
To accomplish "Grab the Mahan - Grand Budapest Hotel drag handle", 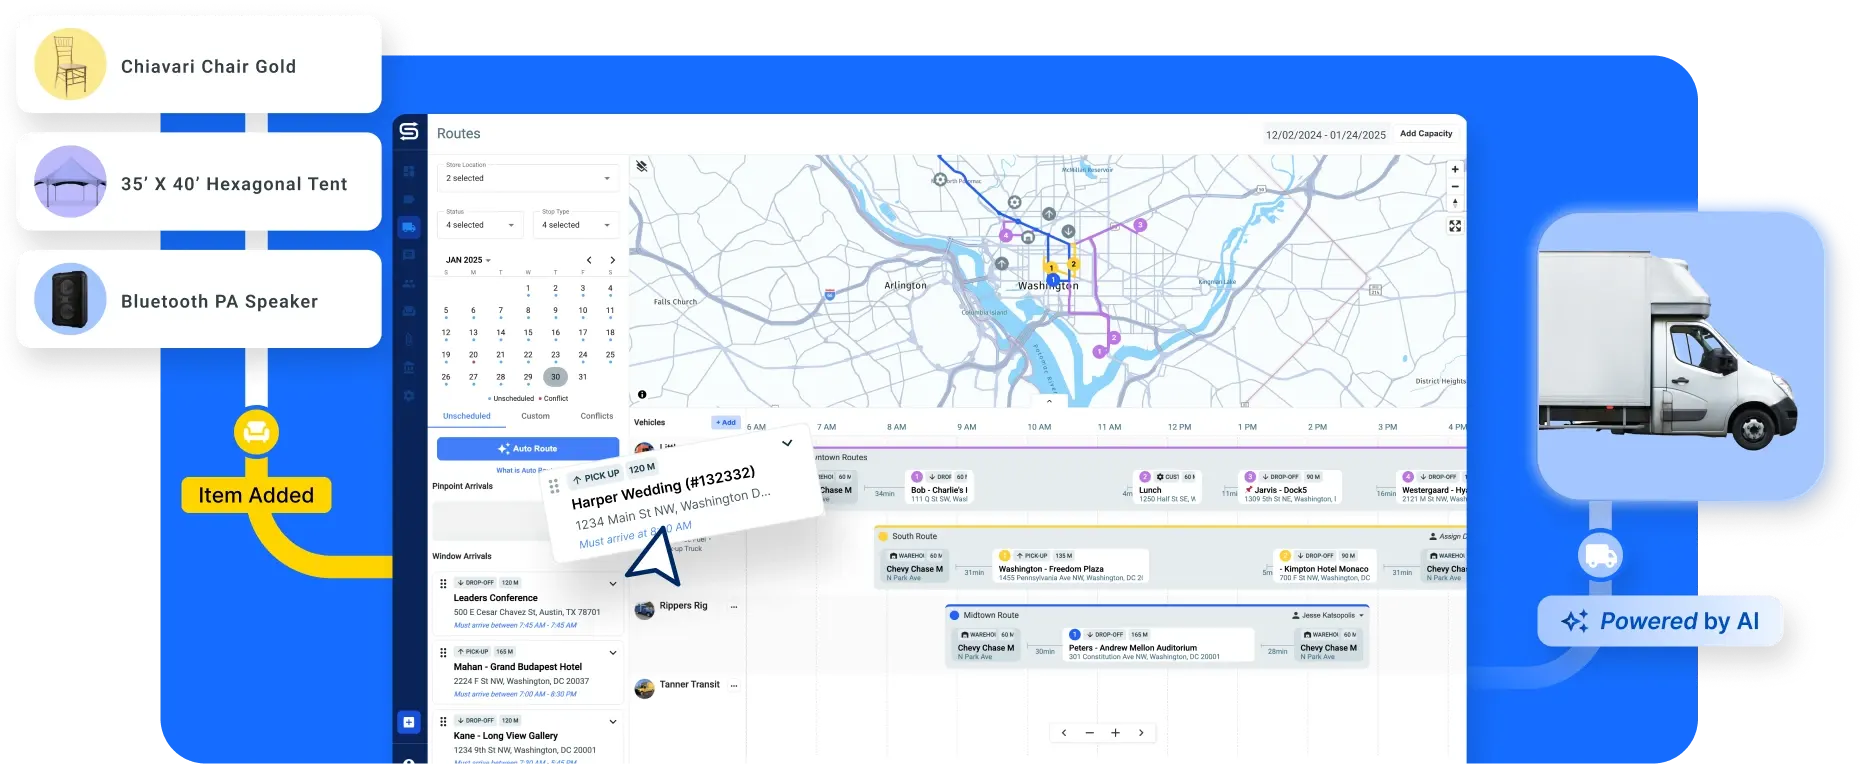I will pyautogui.click(x=443, y=652).
